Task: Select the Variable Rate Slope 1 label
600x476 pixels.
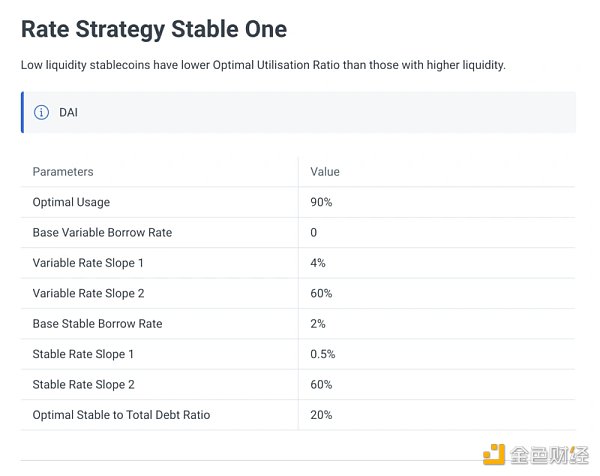Action: click(x=88, y=263)
